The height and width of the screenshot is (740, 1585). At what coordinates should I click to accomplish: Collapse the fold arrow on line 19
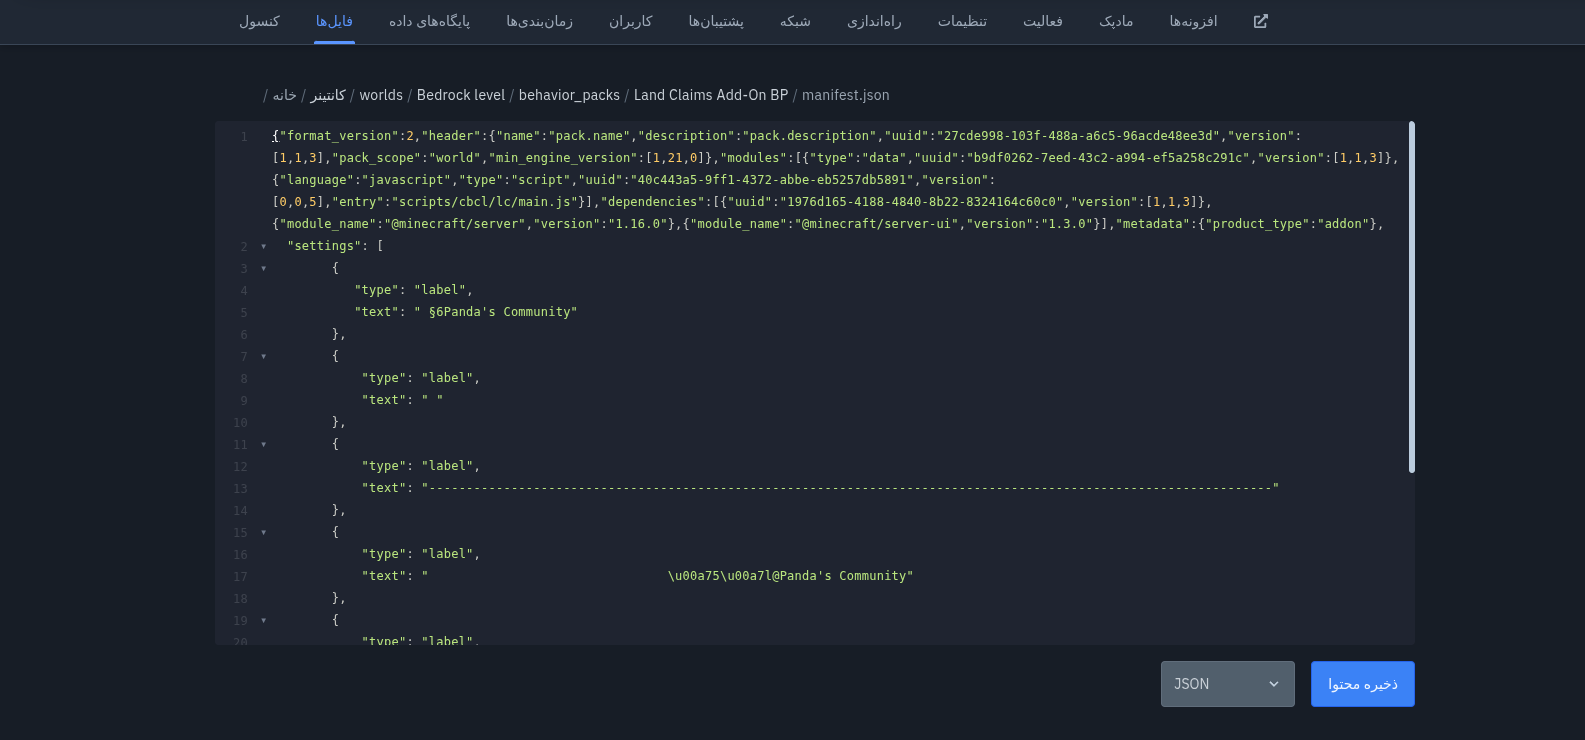pos(264,620)
